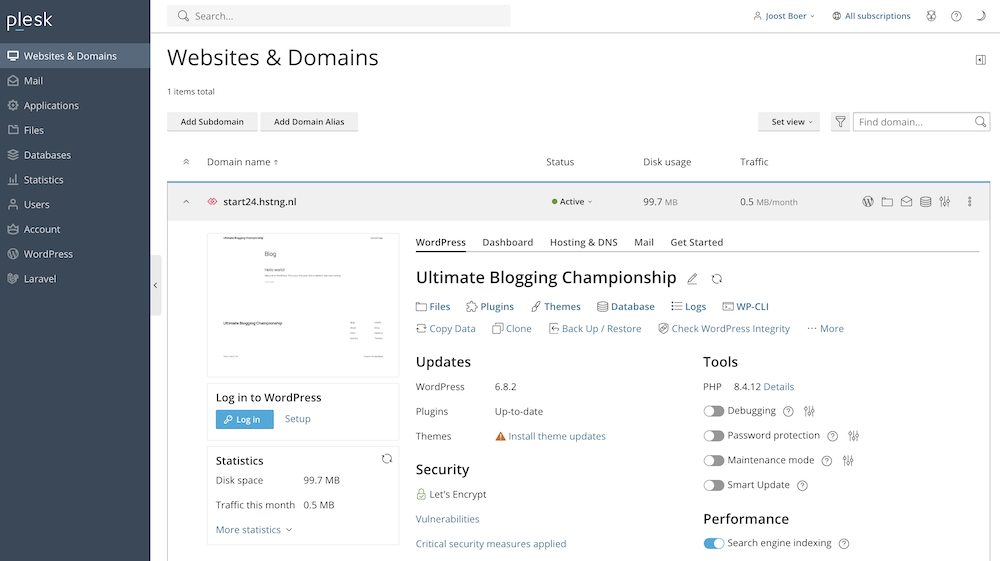Open Back Up / Restore
1000x561 pixels.
point(595,328)
